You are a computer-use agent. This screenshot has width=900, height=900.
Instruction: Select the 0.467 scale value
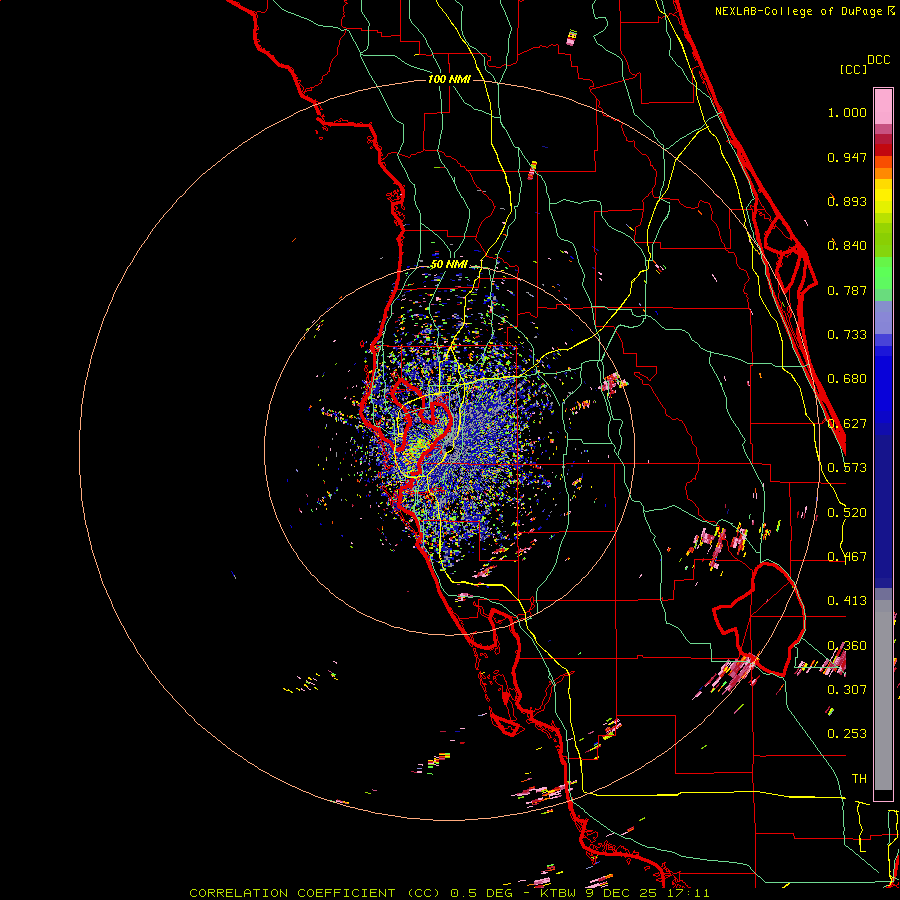click(847, 557)
